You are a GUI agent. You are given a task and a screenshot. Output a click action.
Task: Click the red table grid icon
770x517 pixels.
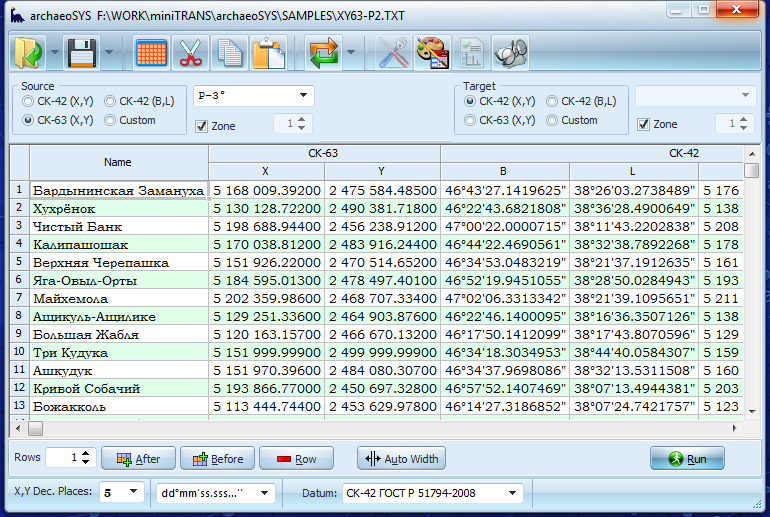point(151,52)
